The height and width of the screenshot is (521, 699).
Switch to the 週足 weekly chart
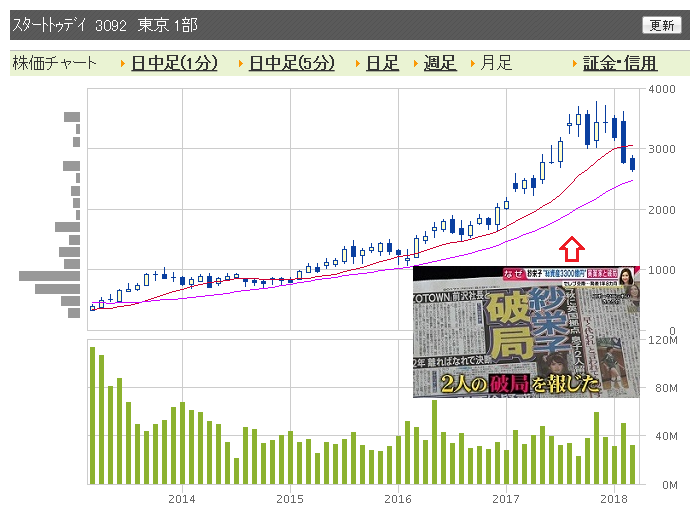(x=440, y=63)
